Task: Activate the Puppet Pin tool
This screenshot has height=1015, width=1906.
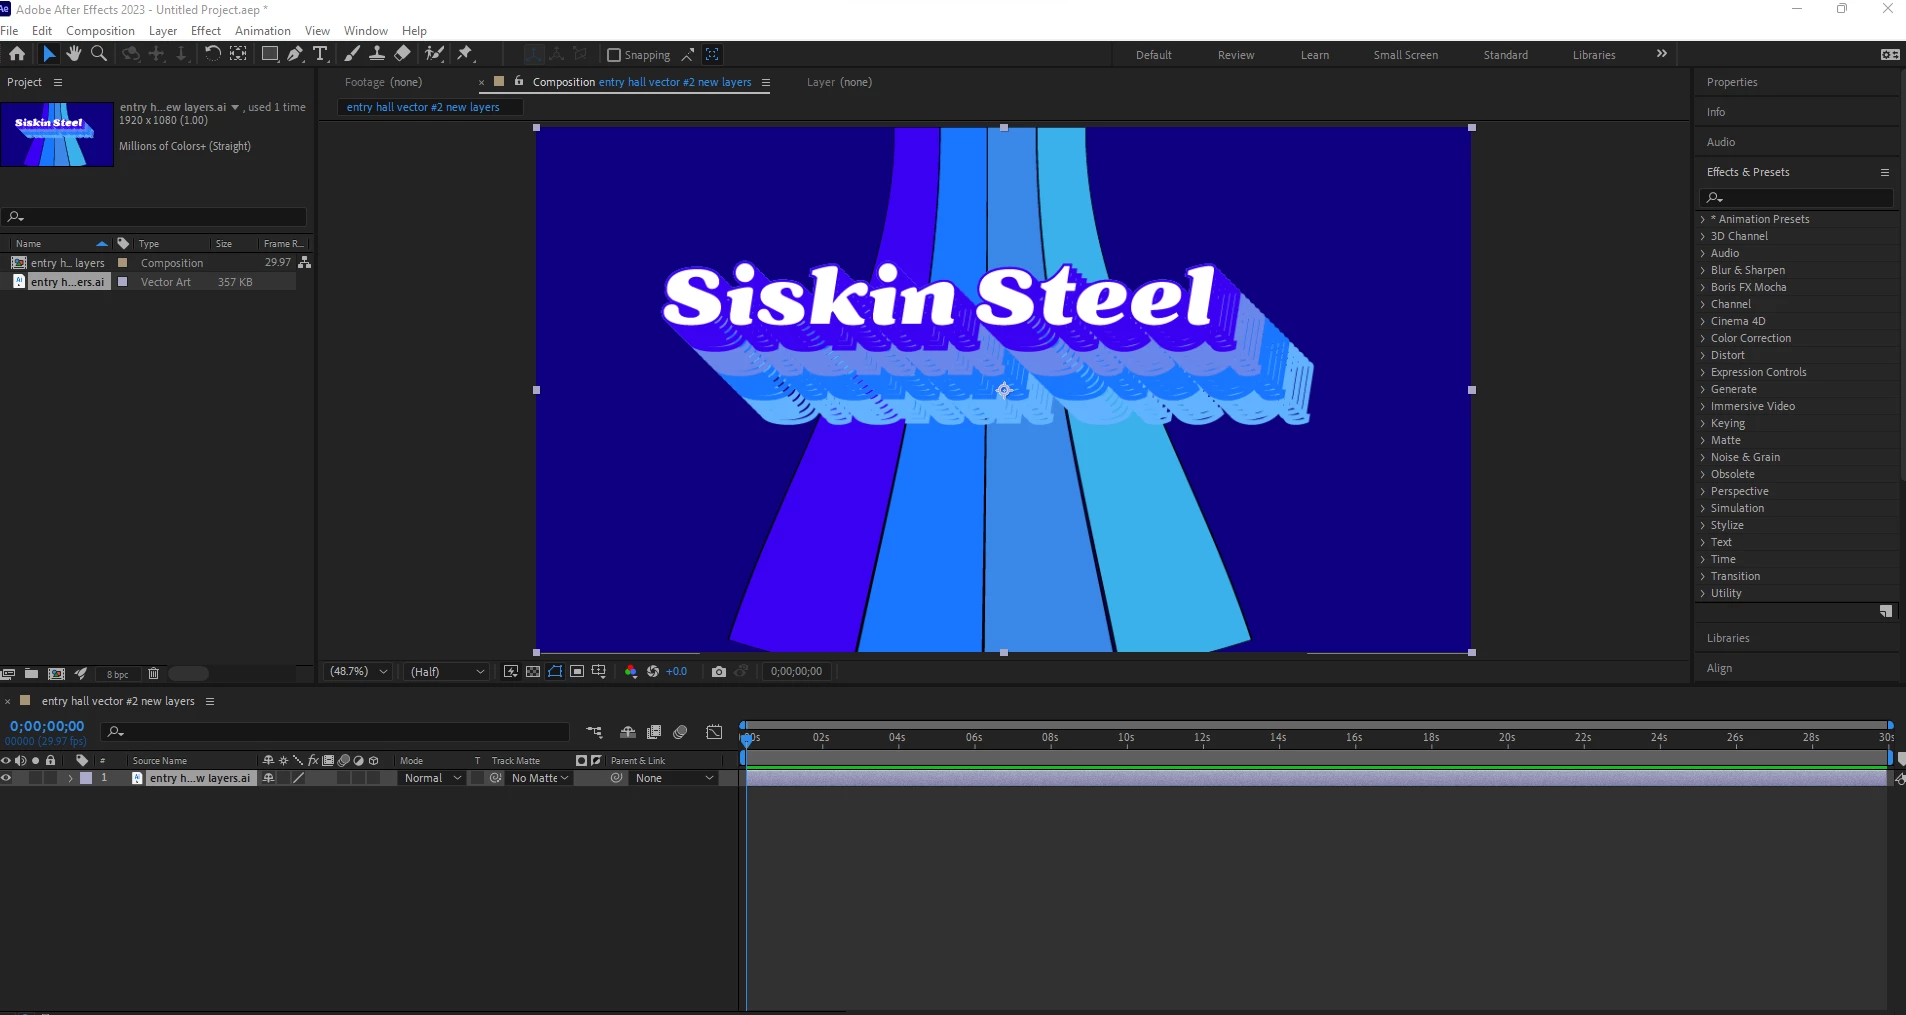Action: 465,54
